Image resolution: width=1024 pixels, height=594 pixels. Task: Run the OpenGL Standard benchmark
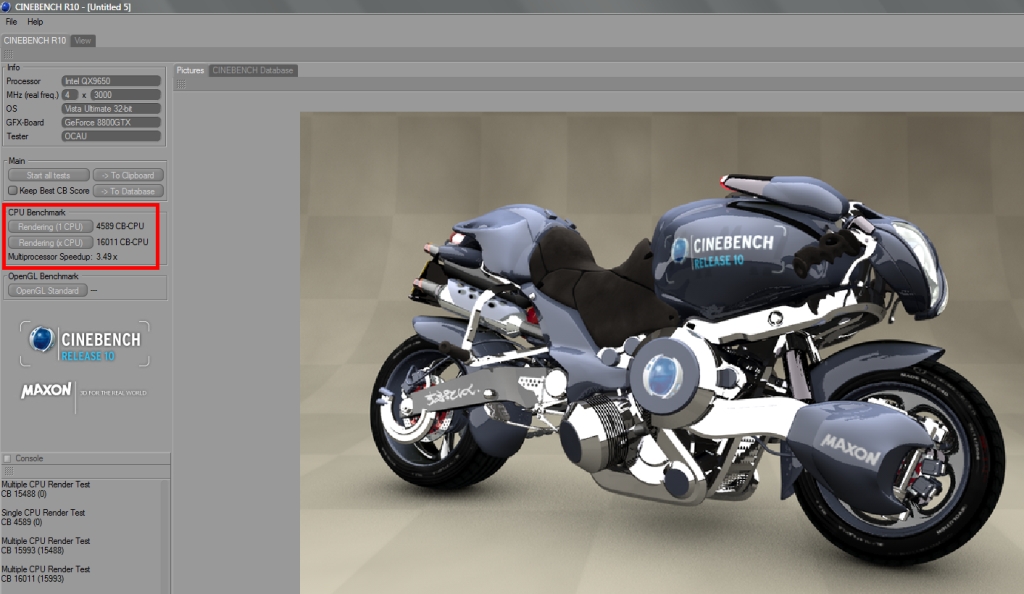pyautogui.click(x=47, y=290)
